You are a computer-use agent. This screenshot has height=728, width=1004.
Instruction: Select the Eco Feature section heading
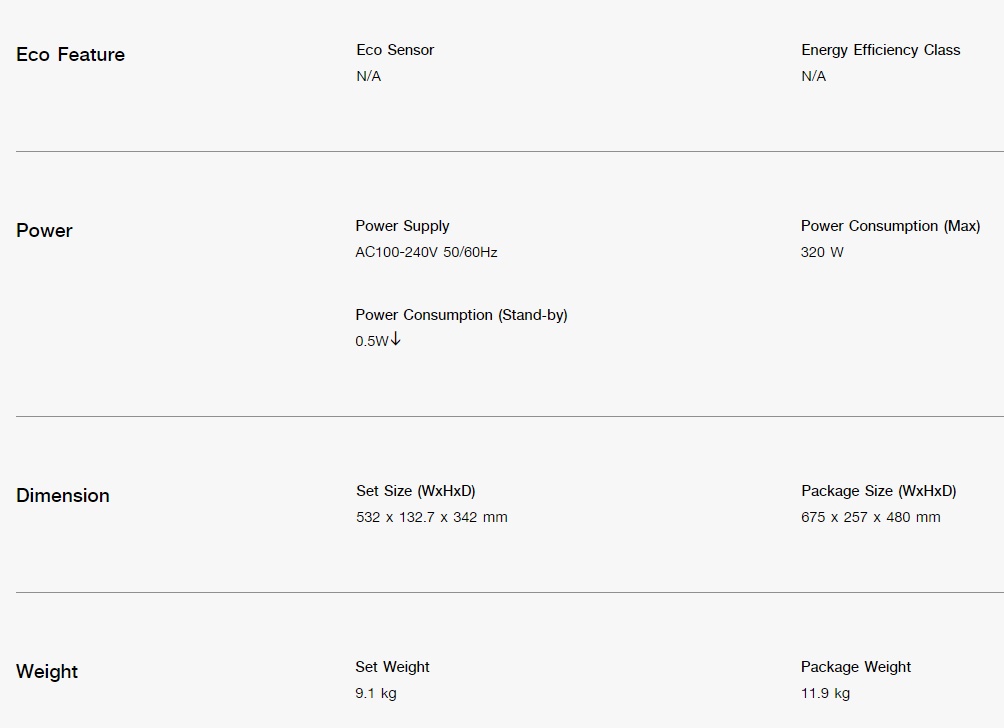pyautogui.click(x=70, y=54)
